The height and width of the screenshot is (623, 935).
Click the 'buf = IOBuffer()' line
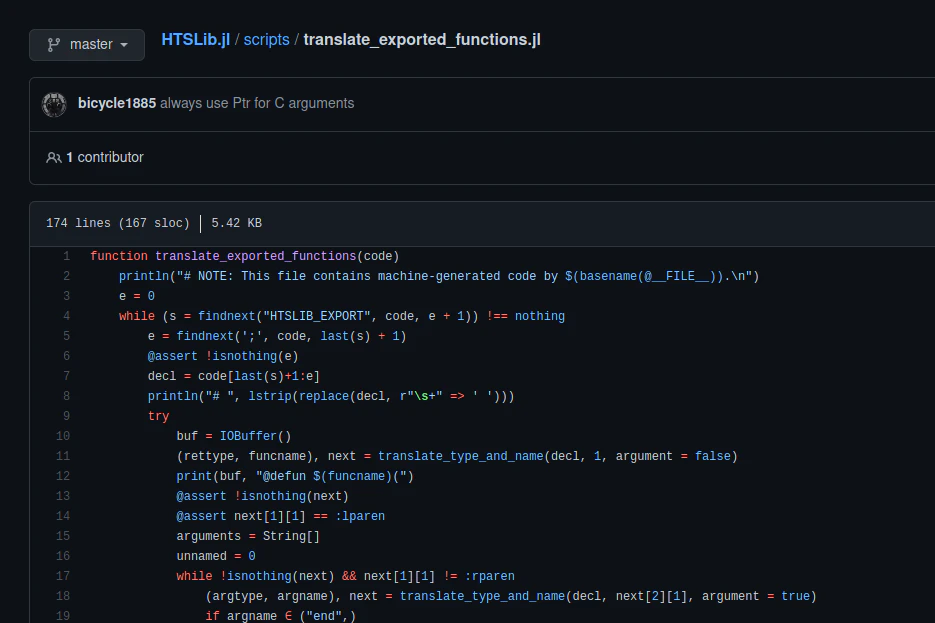[x=234, y=436]
